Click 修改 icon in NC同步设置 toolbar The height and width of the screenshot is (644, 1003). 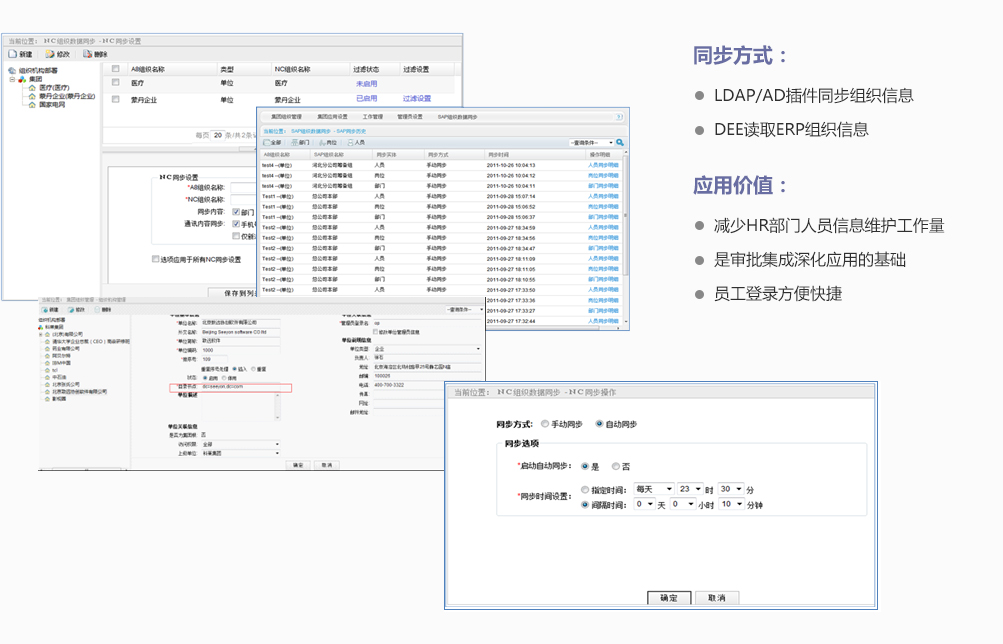point(50,54)
